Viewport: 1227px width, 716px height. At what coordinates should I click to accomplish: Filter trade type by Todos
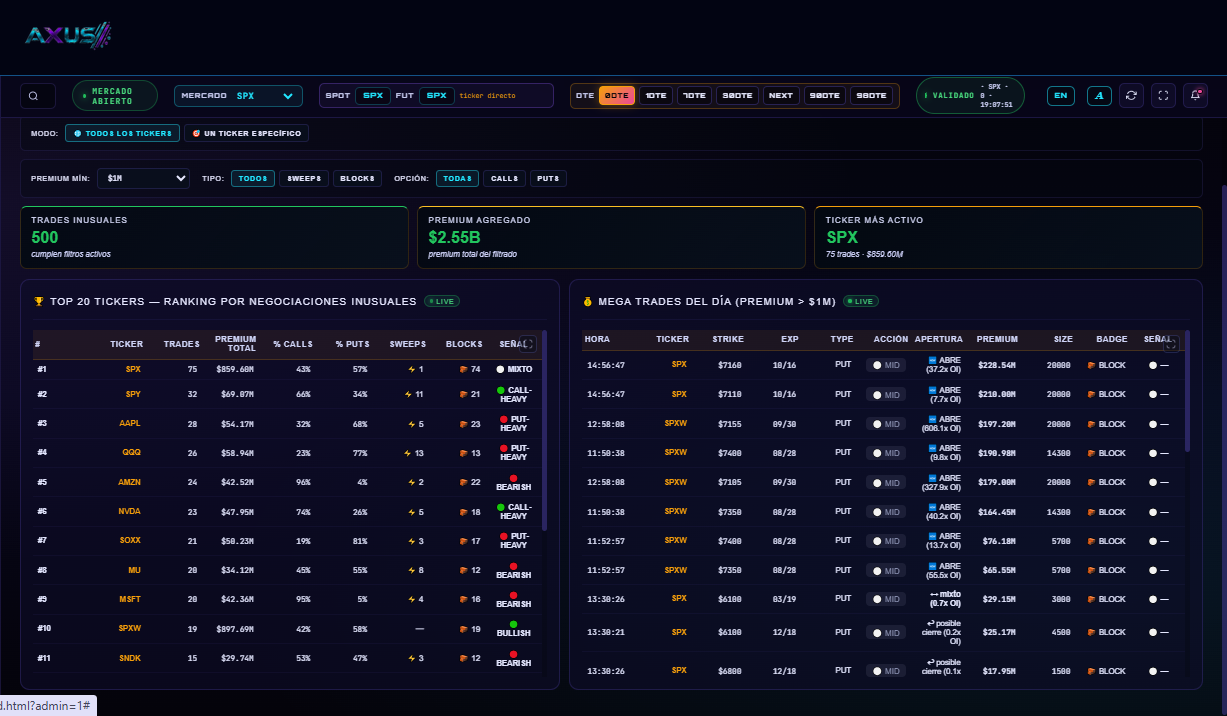tap(253, 178)
